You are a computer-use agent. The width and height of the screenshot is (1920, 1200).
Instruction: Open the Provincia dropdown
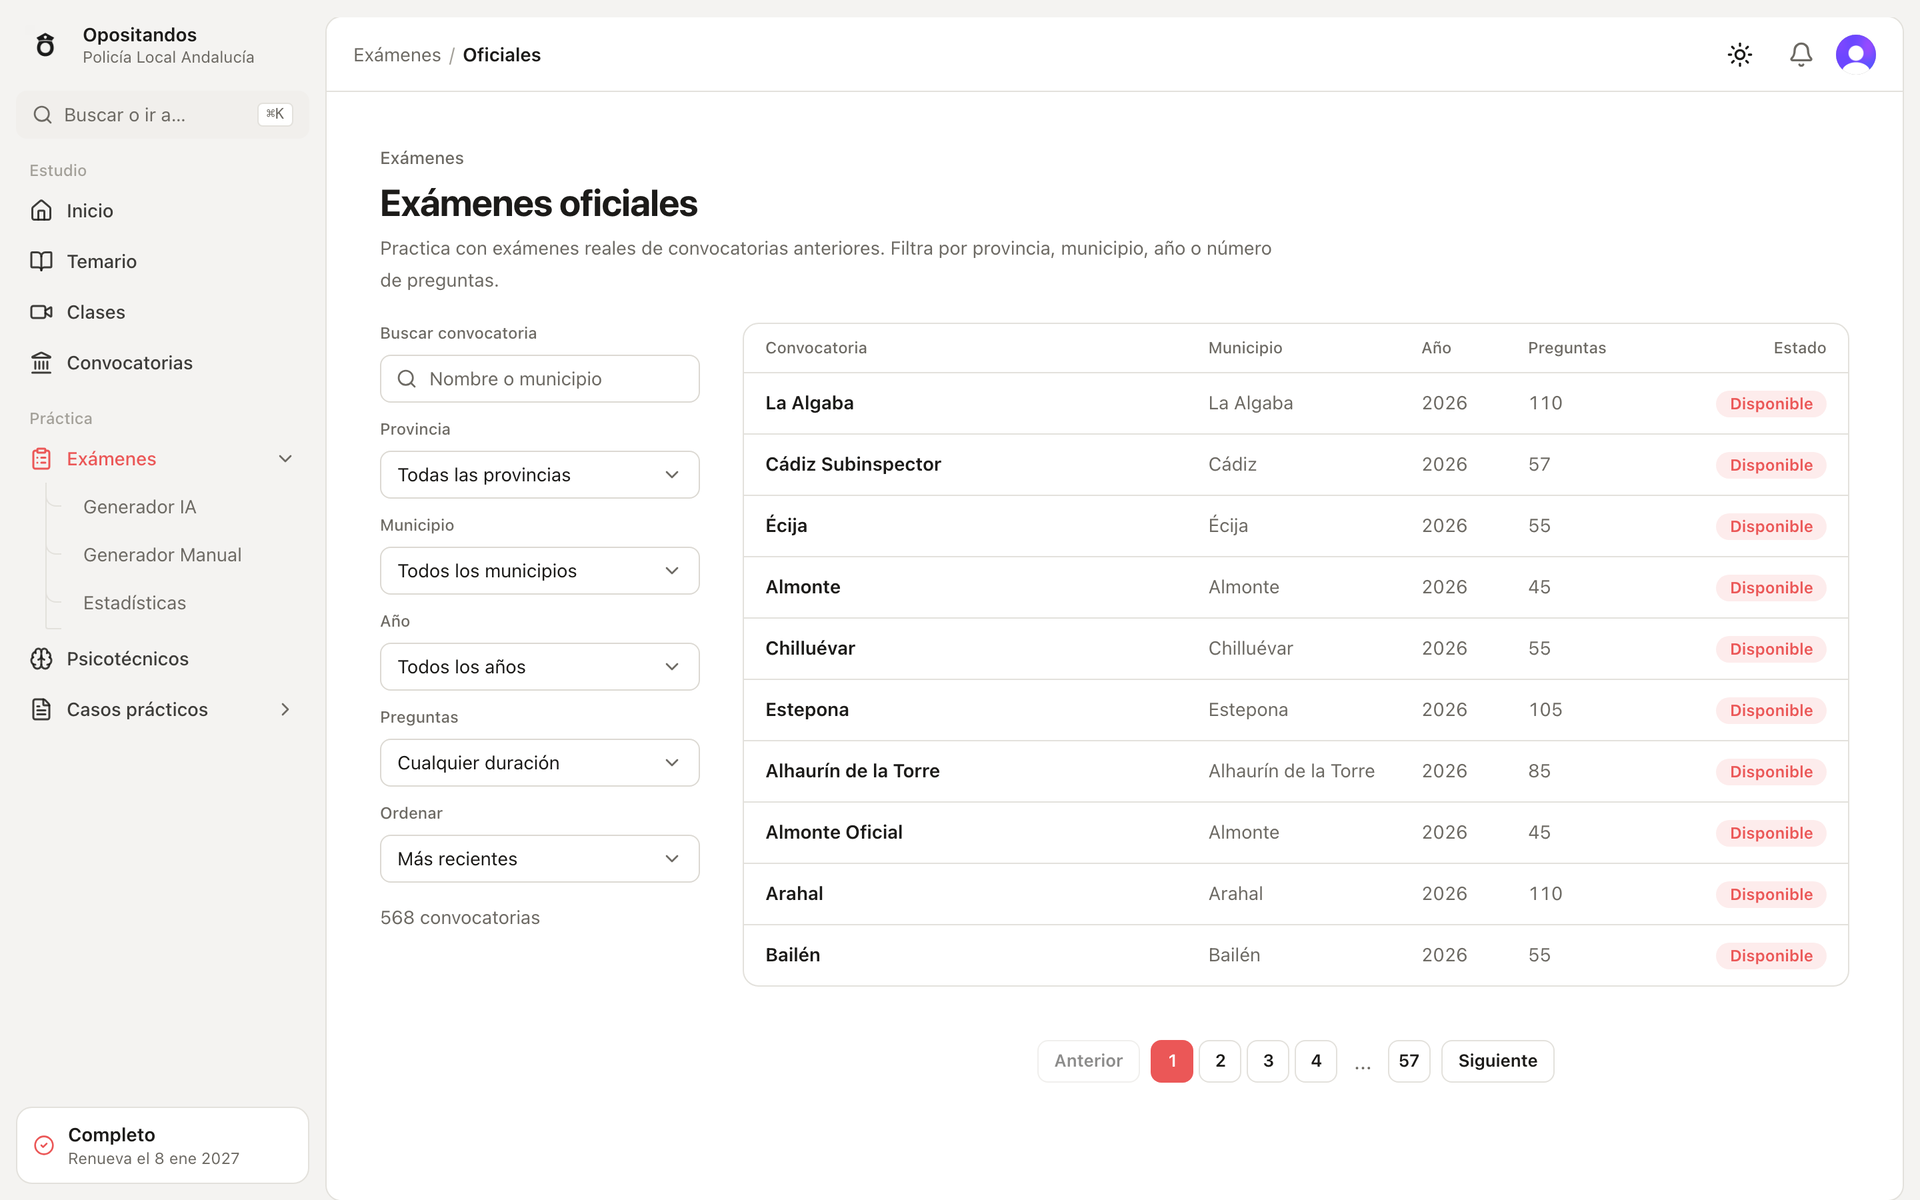[540, 475]
